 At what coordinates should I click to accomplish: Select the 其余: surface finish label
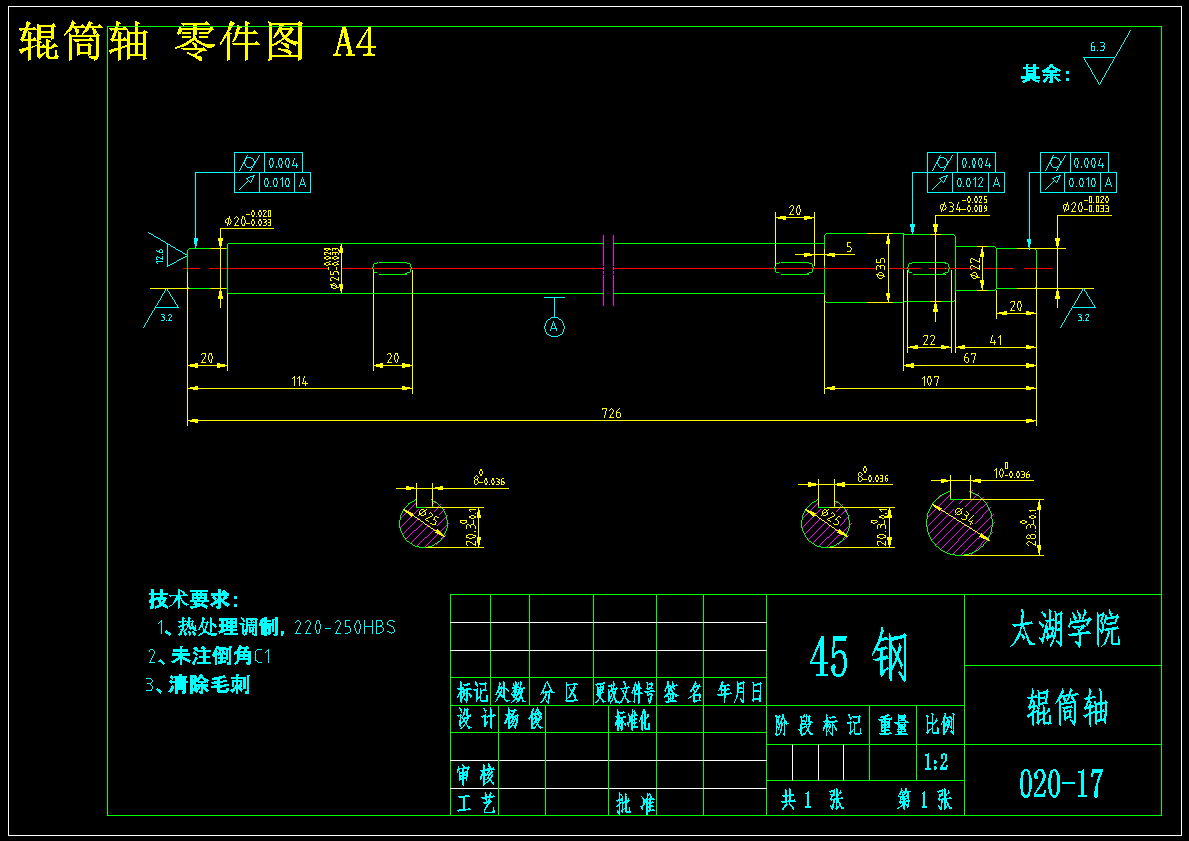(x=1046, y=74)
